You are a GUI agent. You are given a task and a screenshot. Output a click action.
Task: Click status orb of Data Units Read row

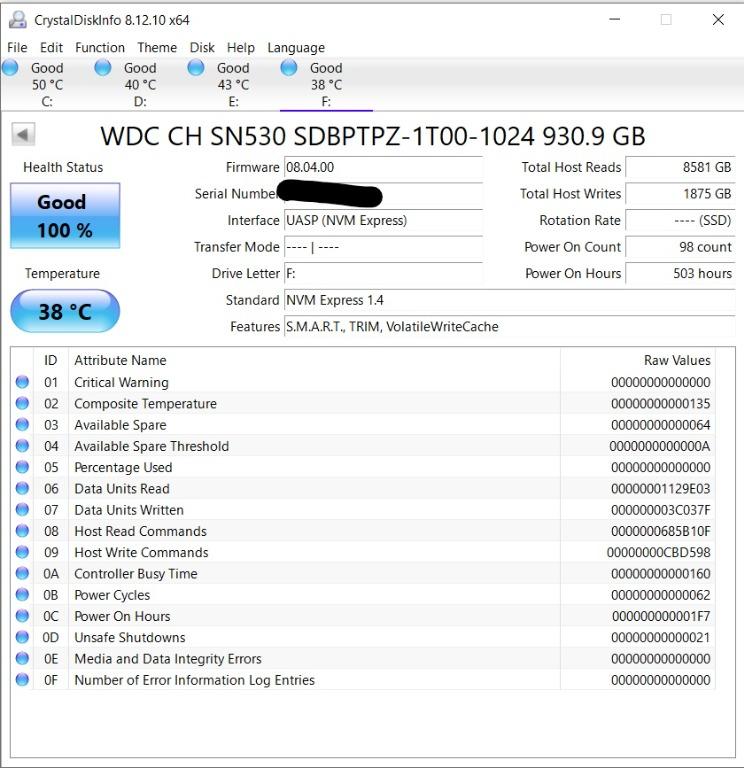22,488
